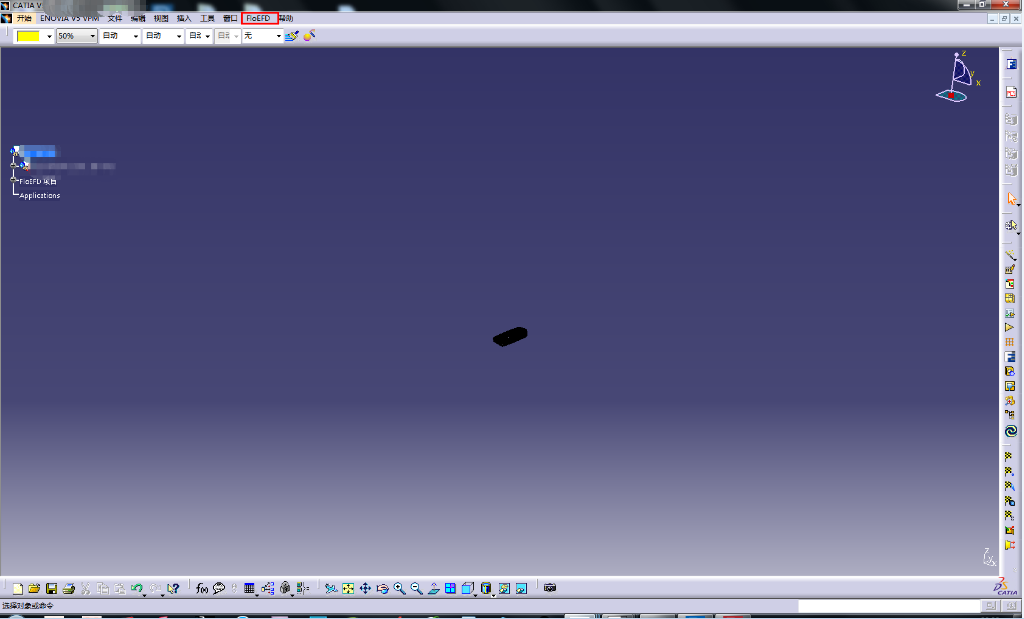Image resolution: width=1024 pixels, height=619 pixels.
Task: Click the Fly Mode airplane icon
Action: click(x=331, y=588)
